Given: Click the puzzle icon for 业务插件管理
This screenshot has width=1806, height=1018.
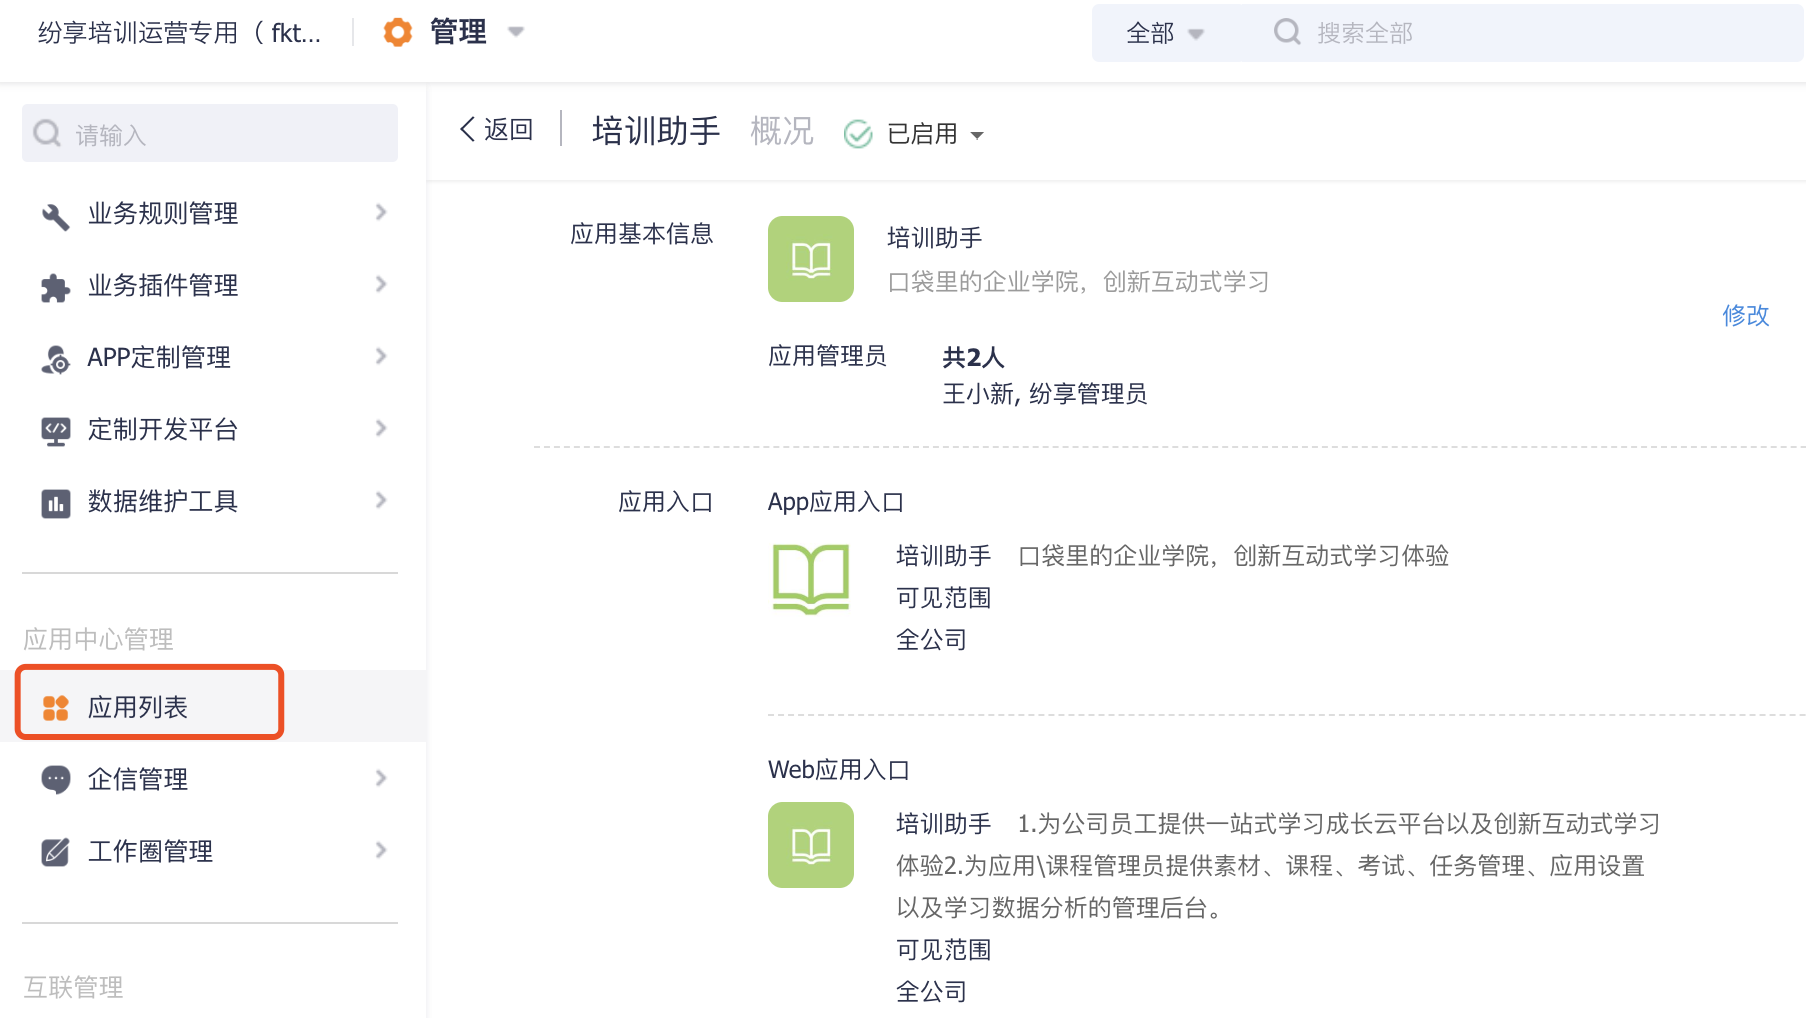Looking at the screenshot, I should tap(55, 287).
